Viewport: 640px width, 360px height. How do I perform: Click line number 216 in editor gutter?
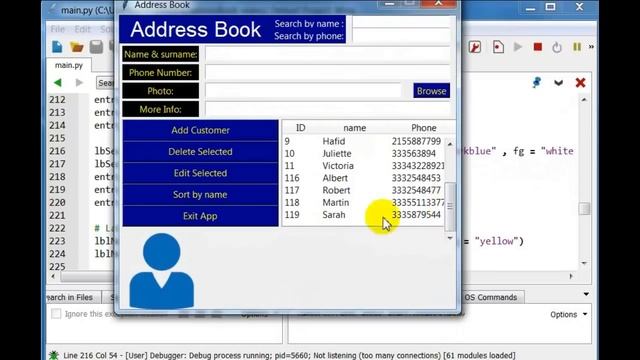pos(57,151)
